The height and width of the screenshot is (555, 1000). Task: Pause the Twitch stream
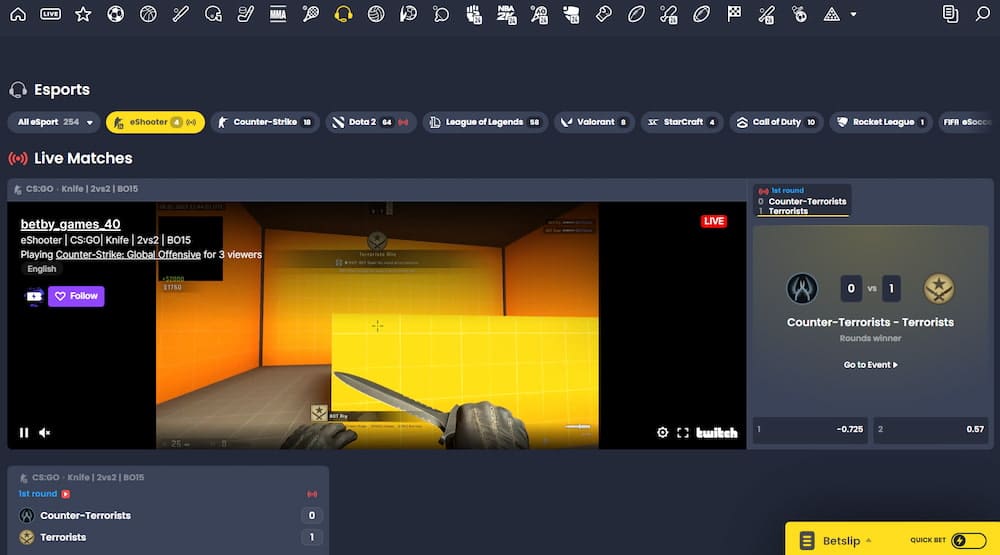[24, 433]
